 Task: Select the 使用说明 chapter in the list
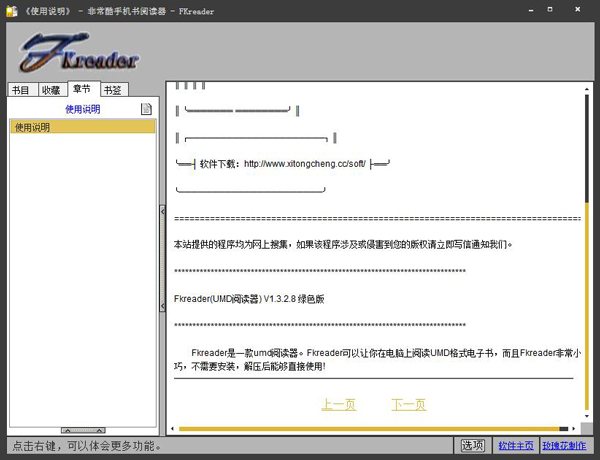(83, 127)
